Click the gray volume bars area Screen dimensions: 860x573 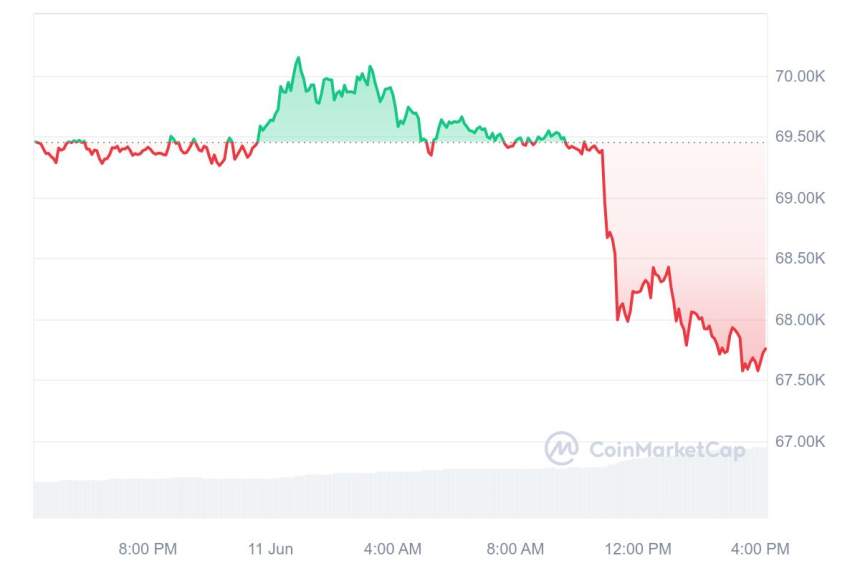pos(400,495)
